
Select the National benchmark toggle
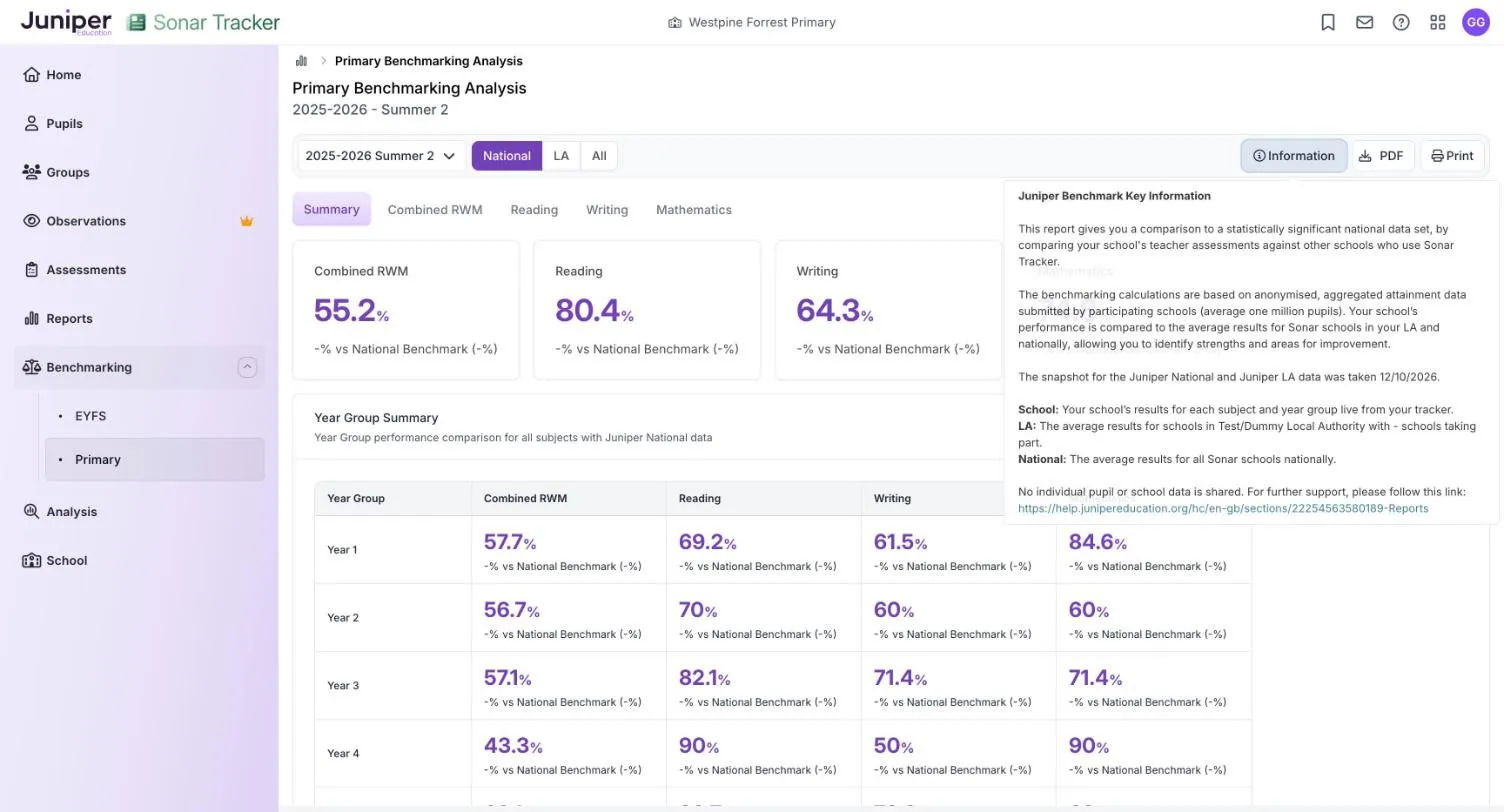point(507,156)
